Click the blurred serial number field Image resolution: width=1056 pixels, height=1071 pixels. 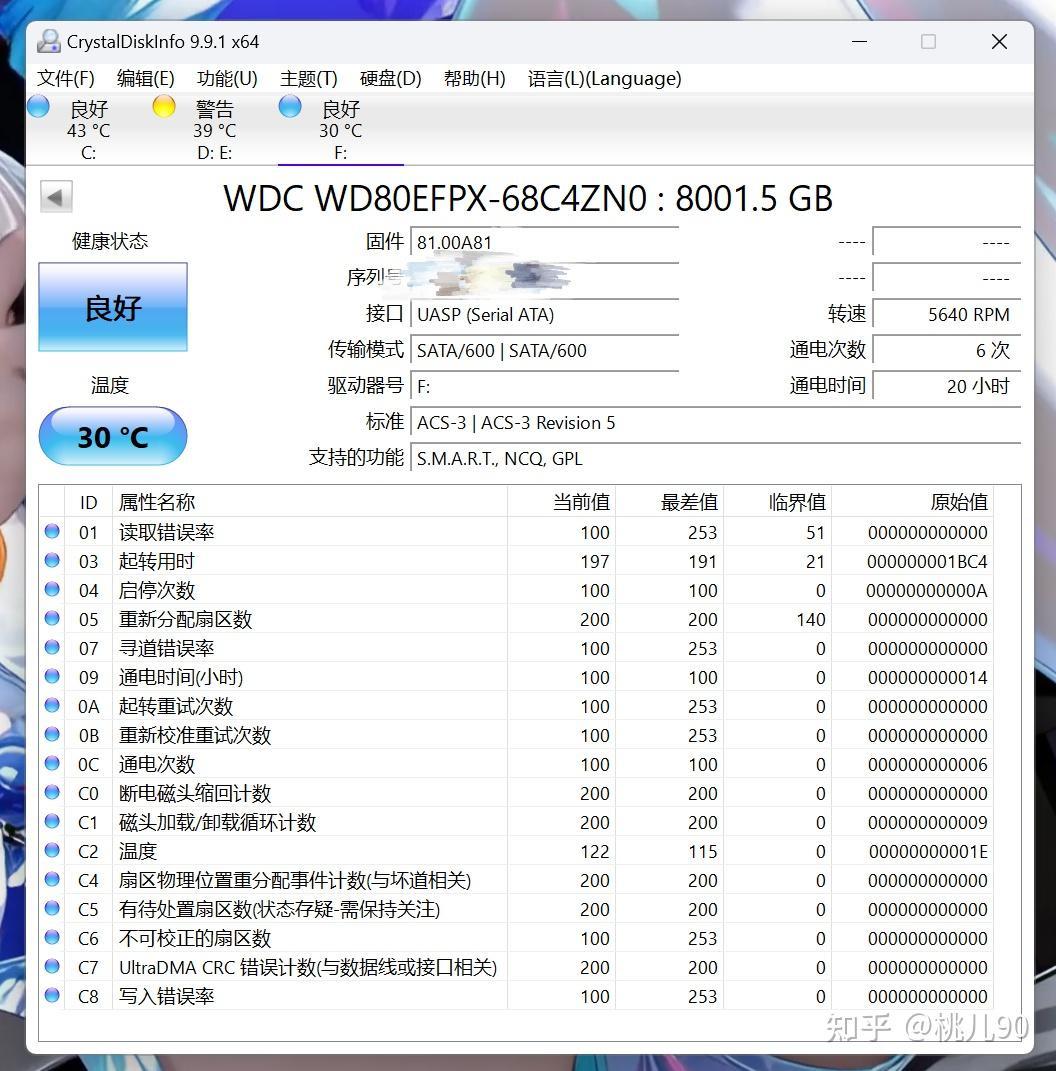click(x=544, y=279)
